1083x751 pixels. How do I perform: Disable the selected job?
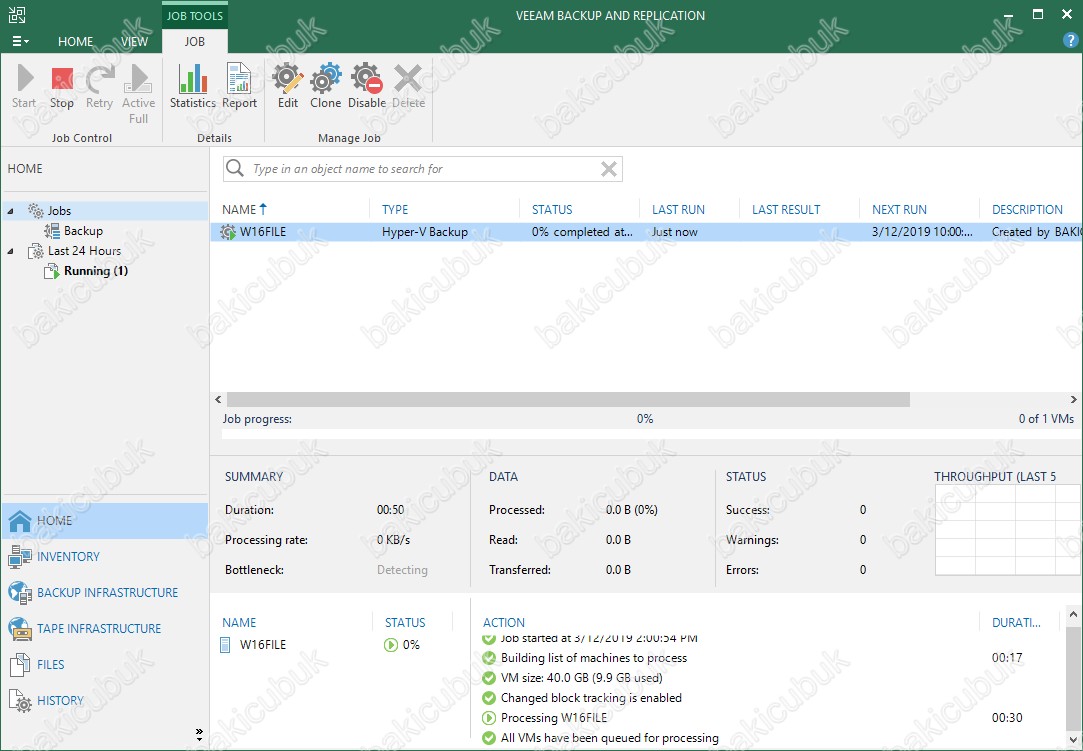(x=367, y=86)
